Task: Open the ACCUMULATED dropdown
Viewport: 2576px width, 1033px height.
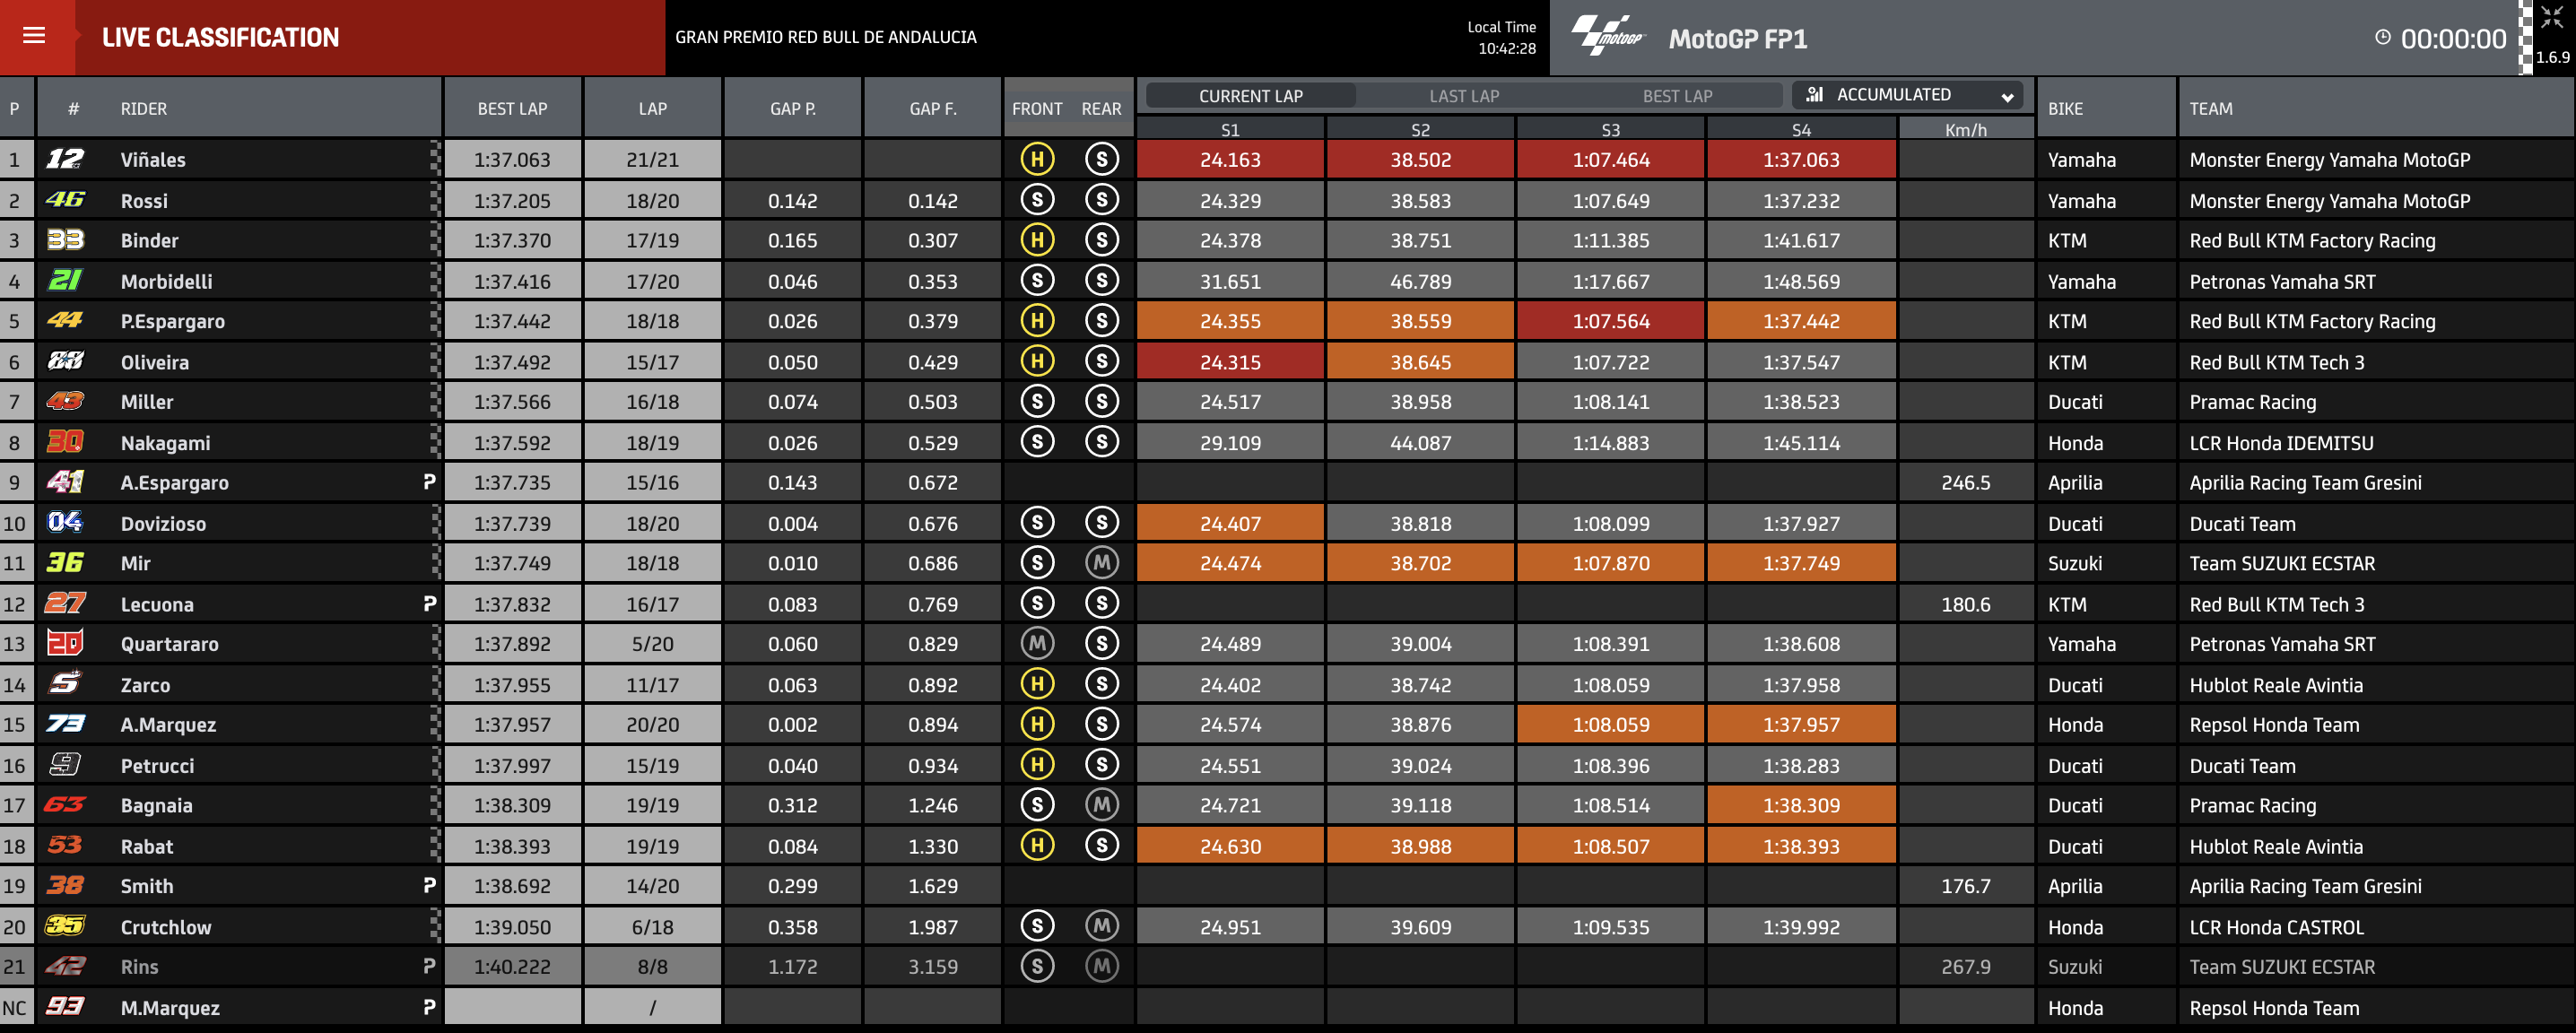Action: point(1907,95)
